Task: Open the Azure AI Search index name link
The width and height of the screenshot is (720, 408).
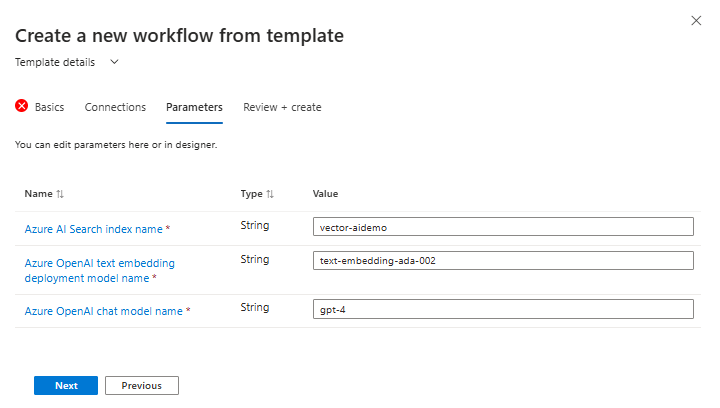Action: pyautogui.click(x=93, y=229)
